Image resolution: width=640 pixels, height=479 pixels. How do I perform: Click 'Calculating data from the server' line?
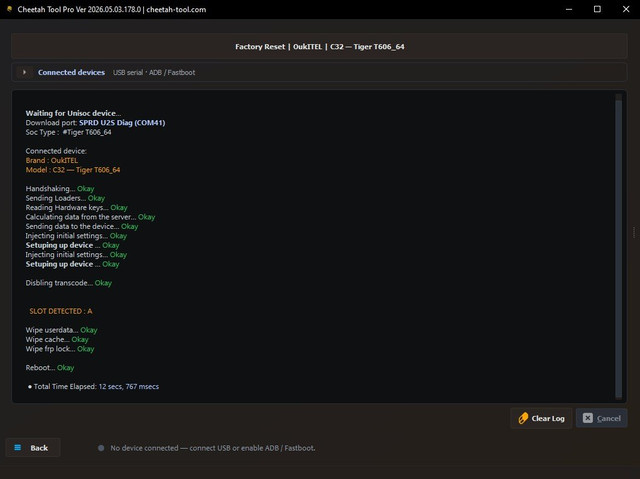[90, 217]
